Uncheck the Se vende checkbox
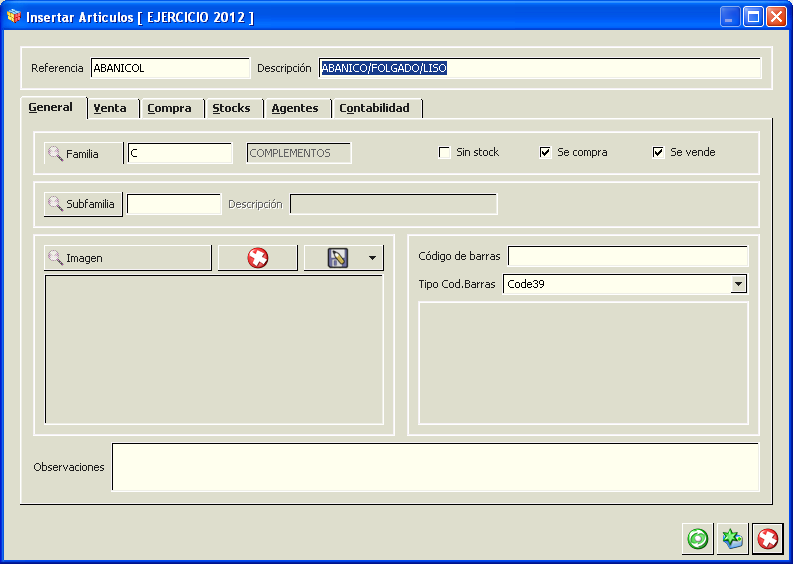Viewport: 793px width, 564px height. tap(658, 152)
